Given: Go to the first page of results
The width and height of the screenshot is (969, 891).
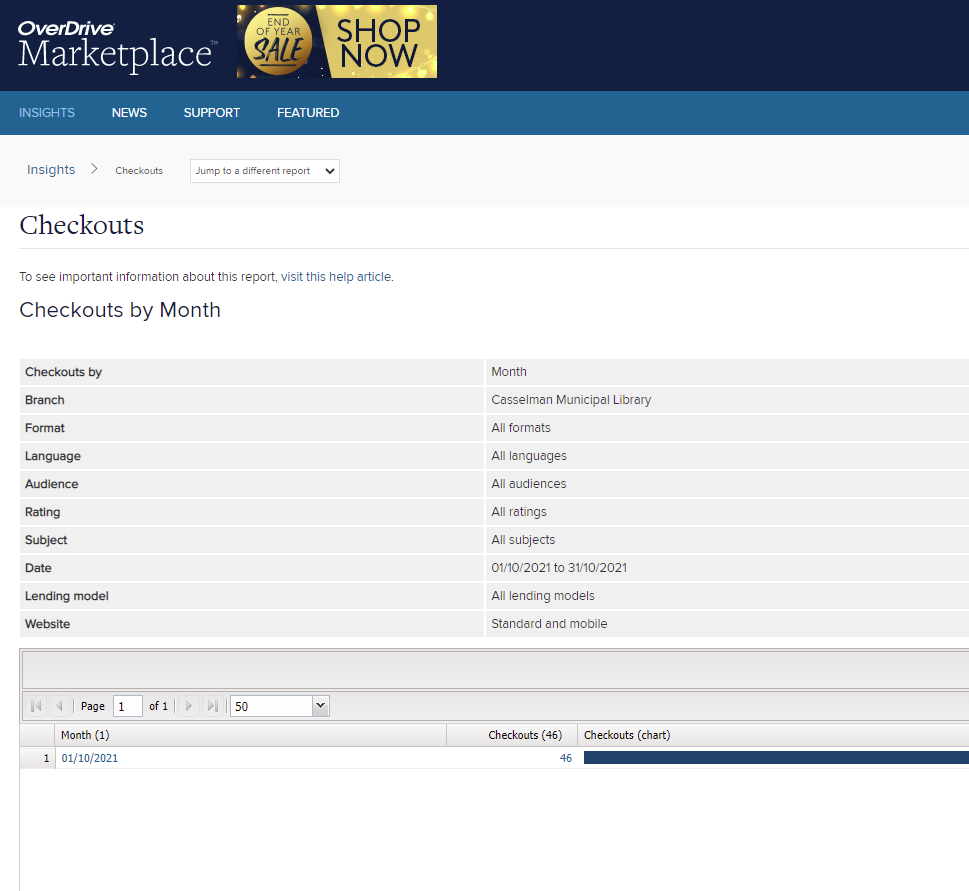Looking at the screenshot, I should point(36,706).
